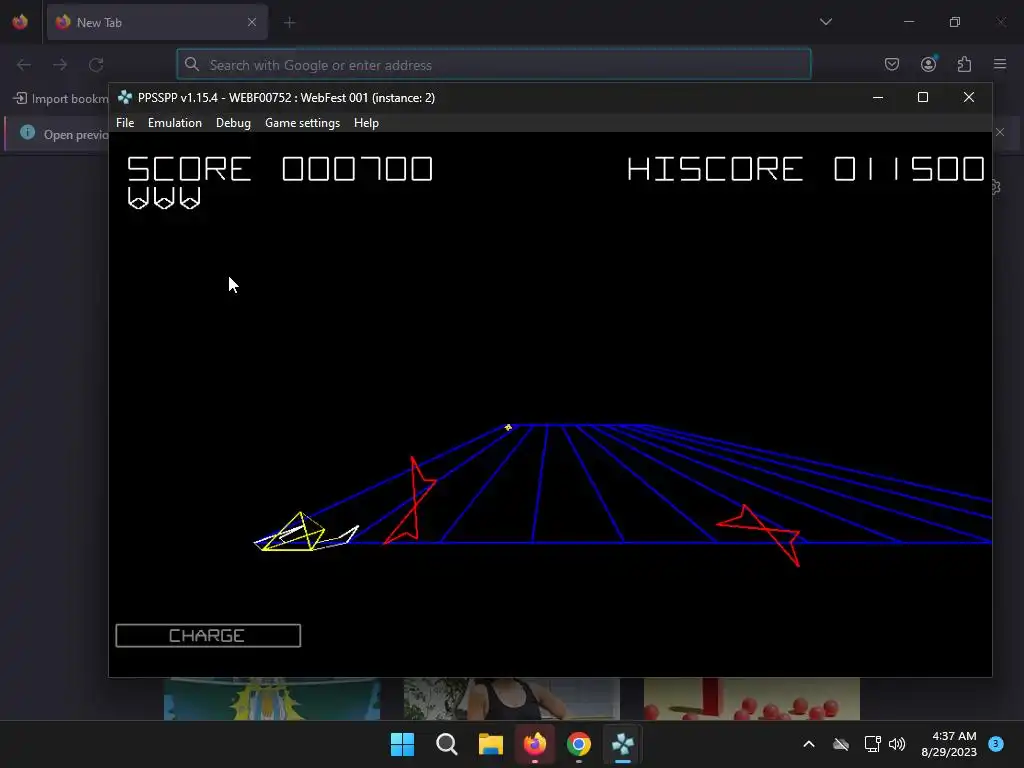The image size is (1024, 768).
Task: Click the info icon in notification bar
Action: tap(27, 133)
